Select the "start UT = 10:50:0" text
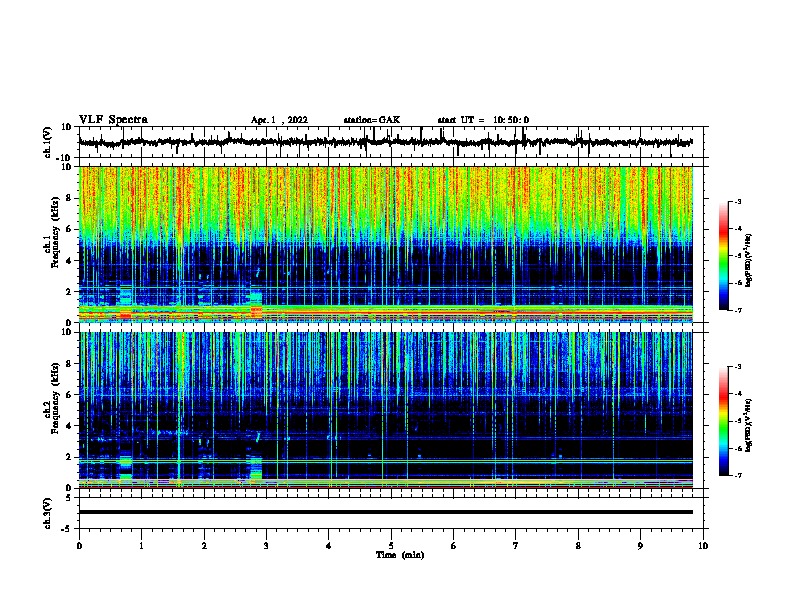This screenshot has height=612, width=792. click(x=483, y=120)
